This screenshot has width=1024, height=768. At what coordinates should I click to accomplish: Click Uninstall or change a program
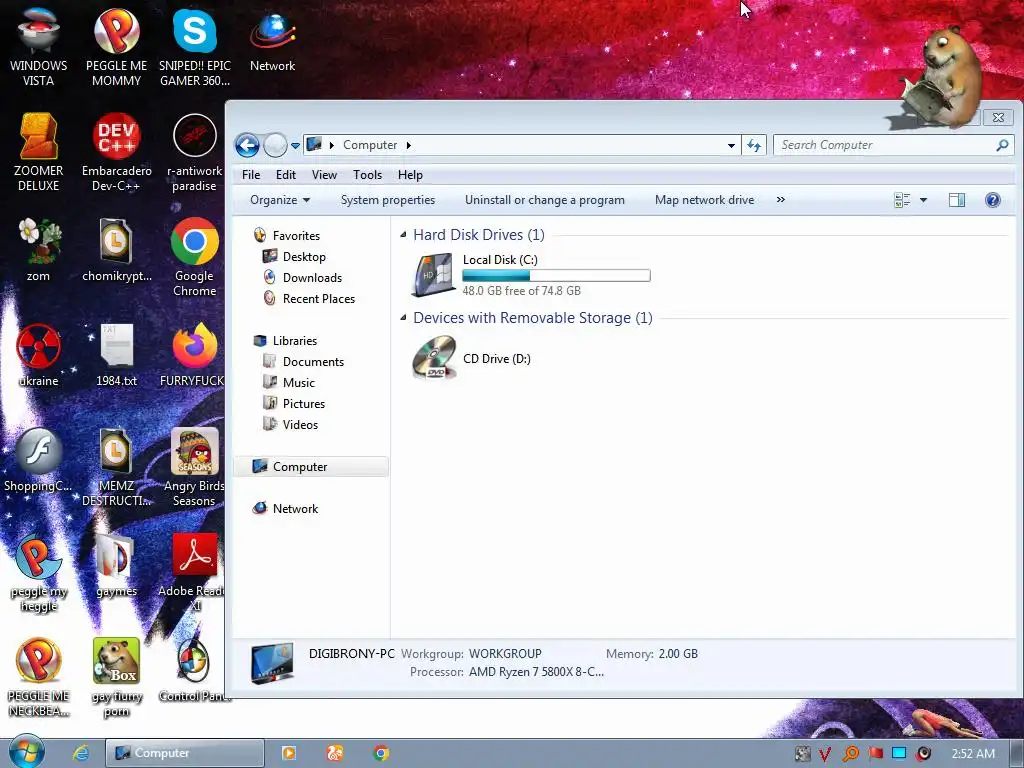(545, 200)
